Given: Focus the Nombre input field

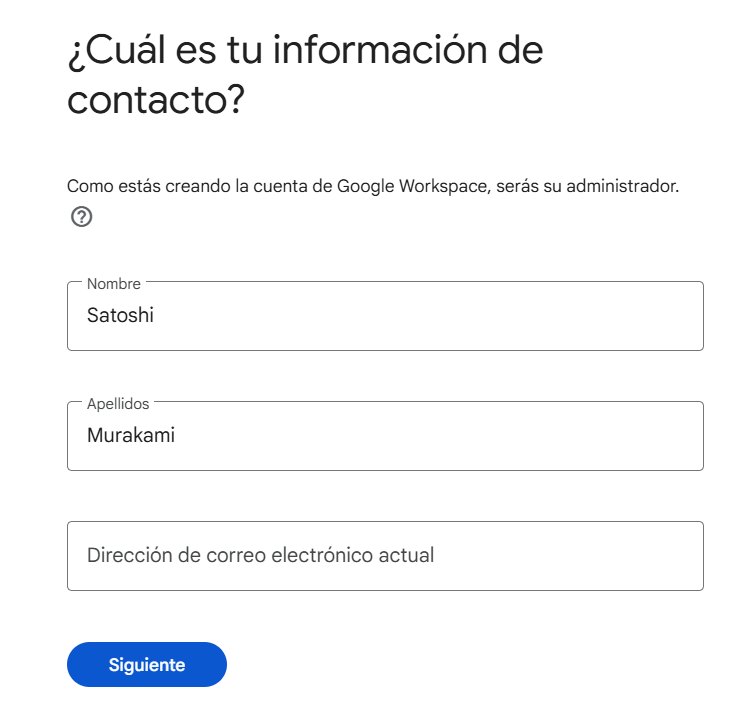Looking at the screenshot, I should tap(385, 316).
